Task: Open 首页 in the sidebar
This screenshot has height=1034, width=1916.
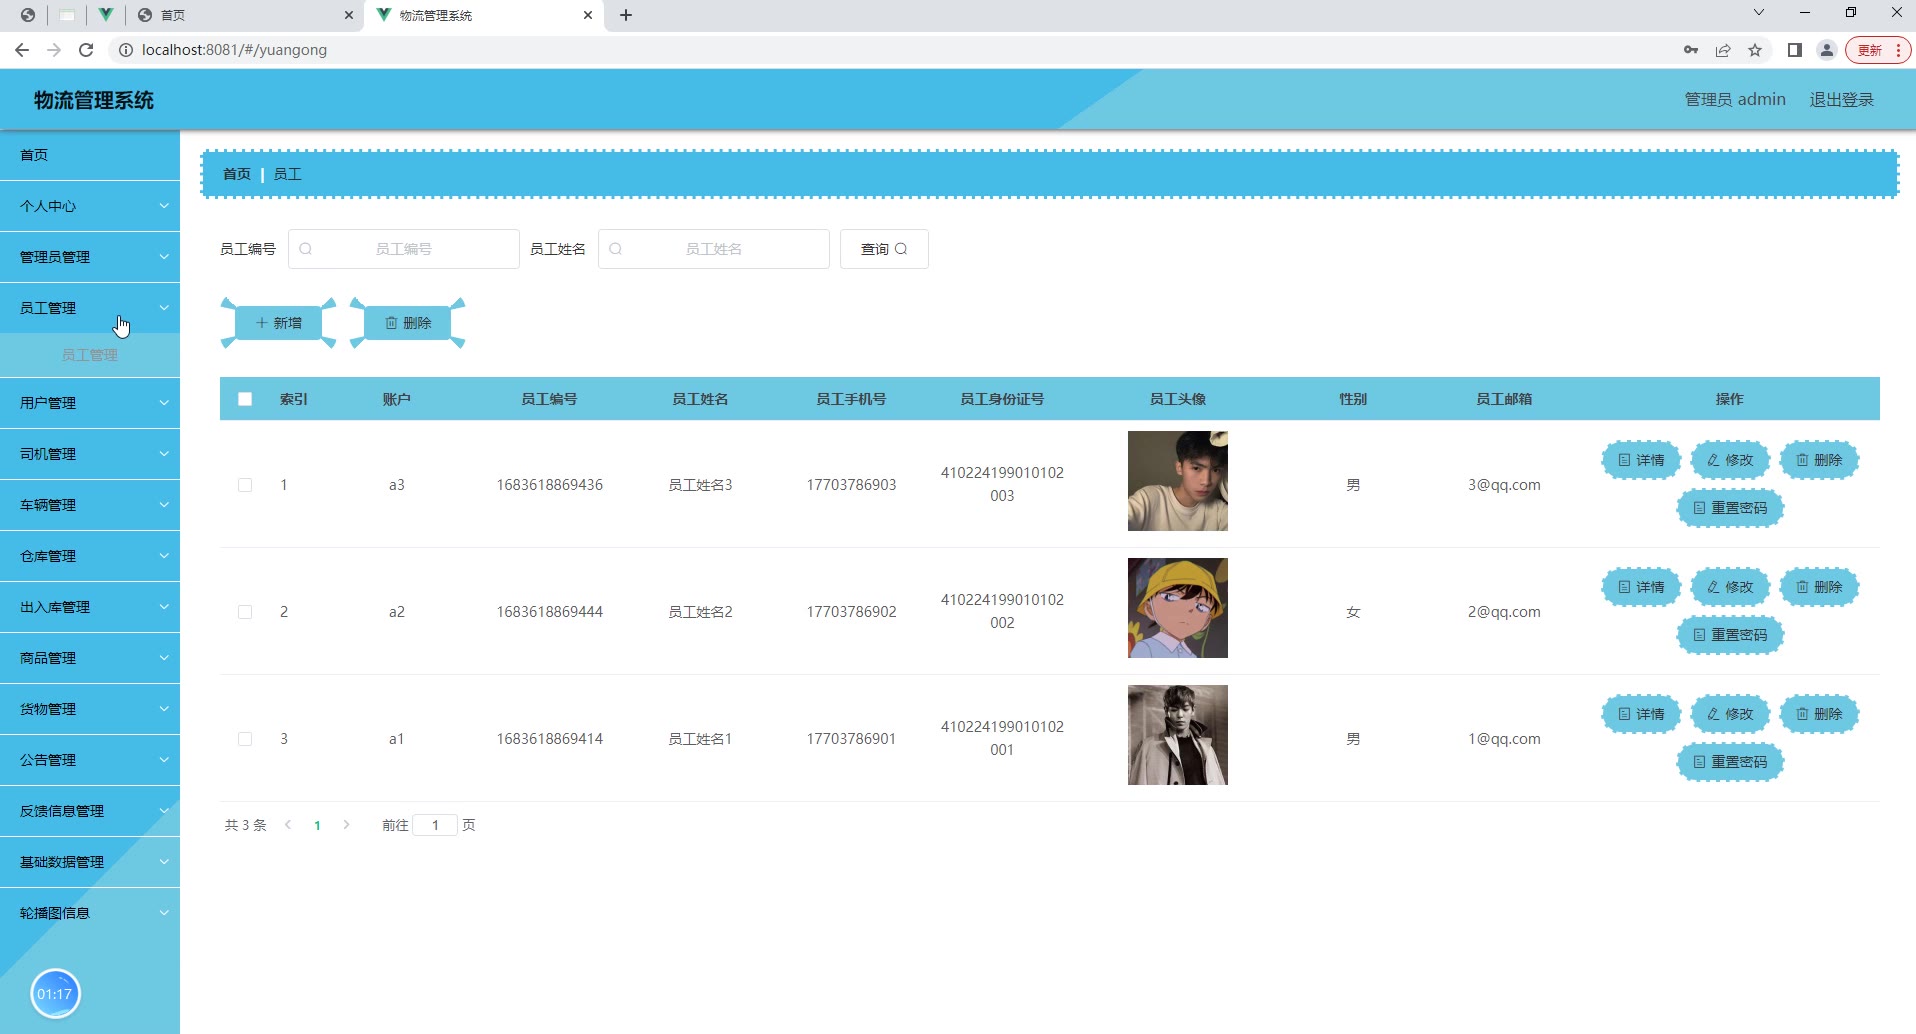Action: point(90,155)
